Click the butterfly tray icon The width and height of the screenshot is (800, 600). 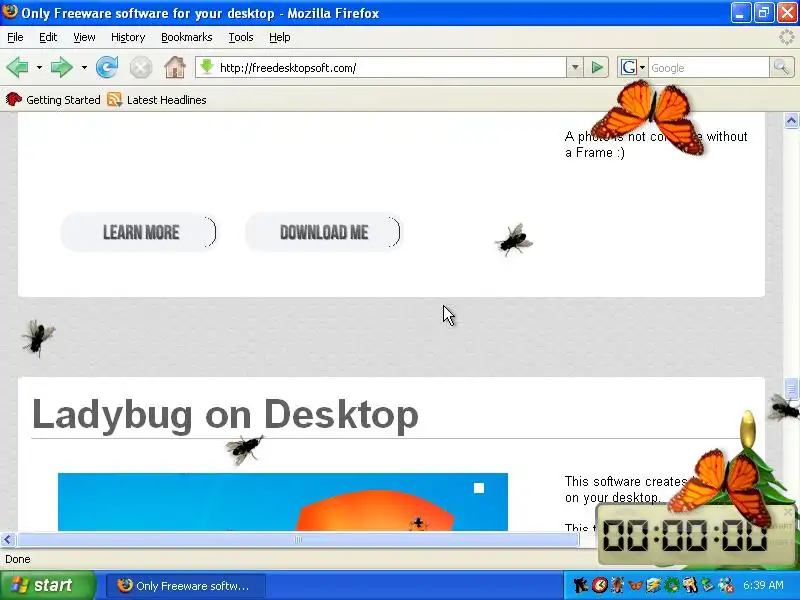(635, 585)
